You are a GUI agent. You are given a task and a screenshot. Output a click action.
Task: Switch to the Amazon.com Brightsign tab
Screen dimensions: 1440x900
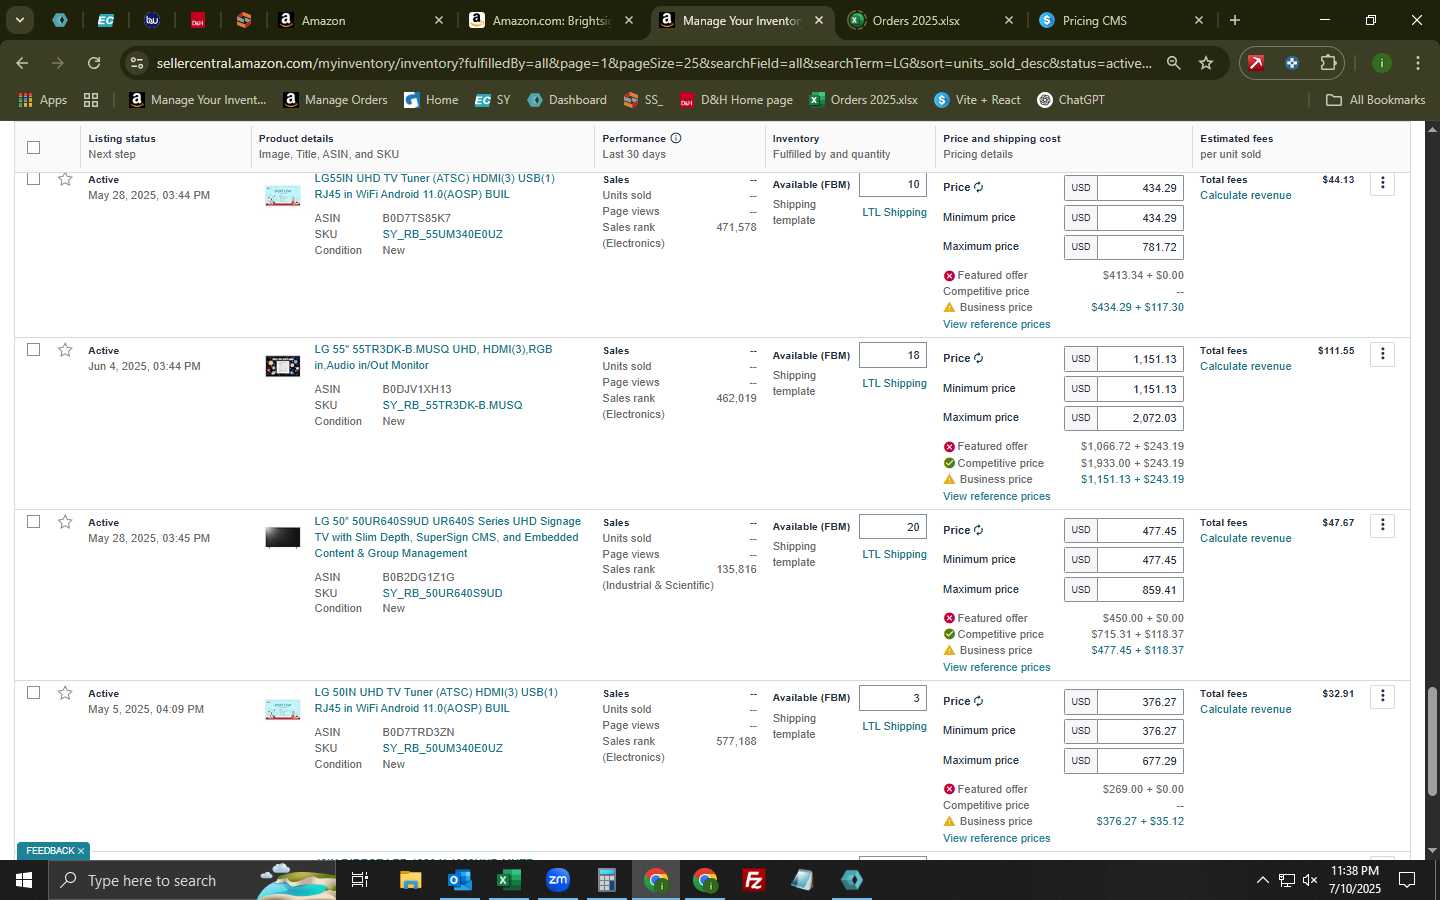pyautogui.click(x=552, y=20)
